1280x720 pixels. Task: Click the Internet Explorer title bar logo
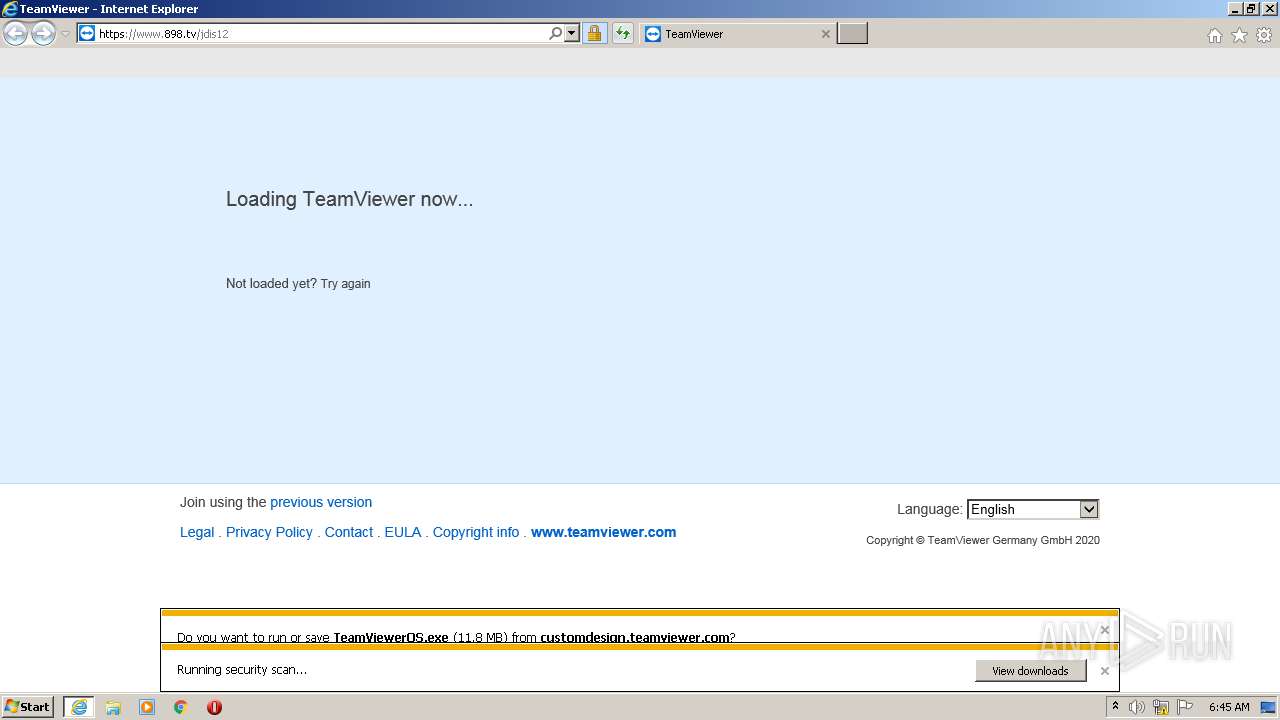10,9
